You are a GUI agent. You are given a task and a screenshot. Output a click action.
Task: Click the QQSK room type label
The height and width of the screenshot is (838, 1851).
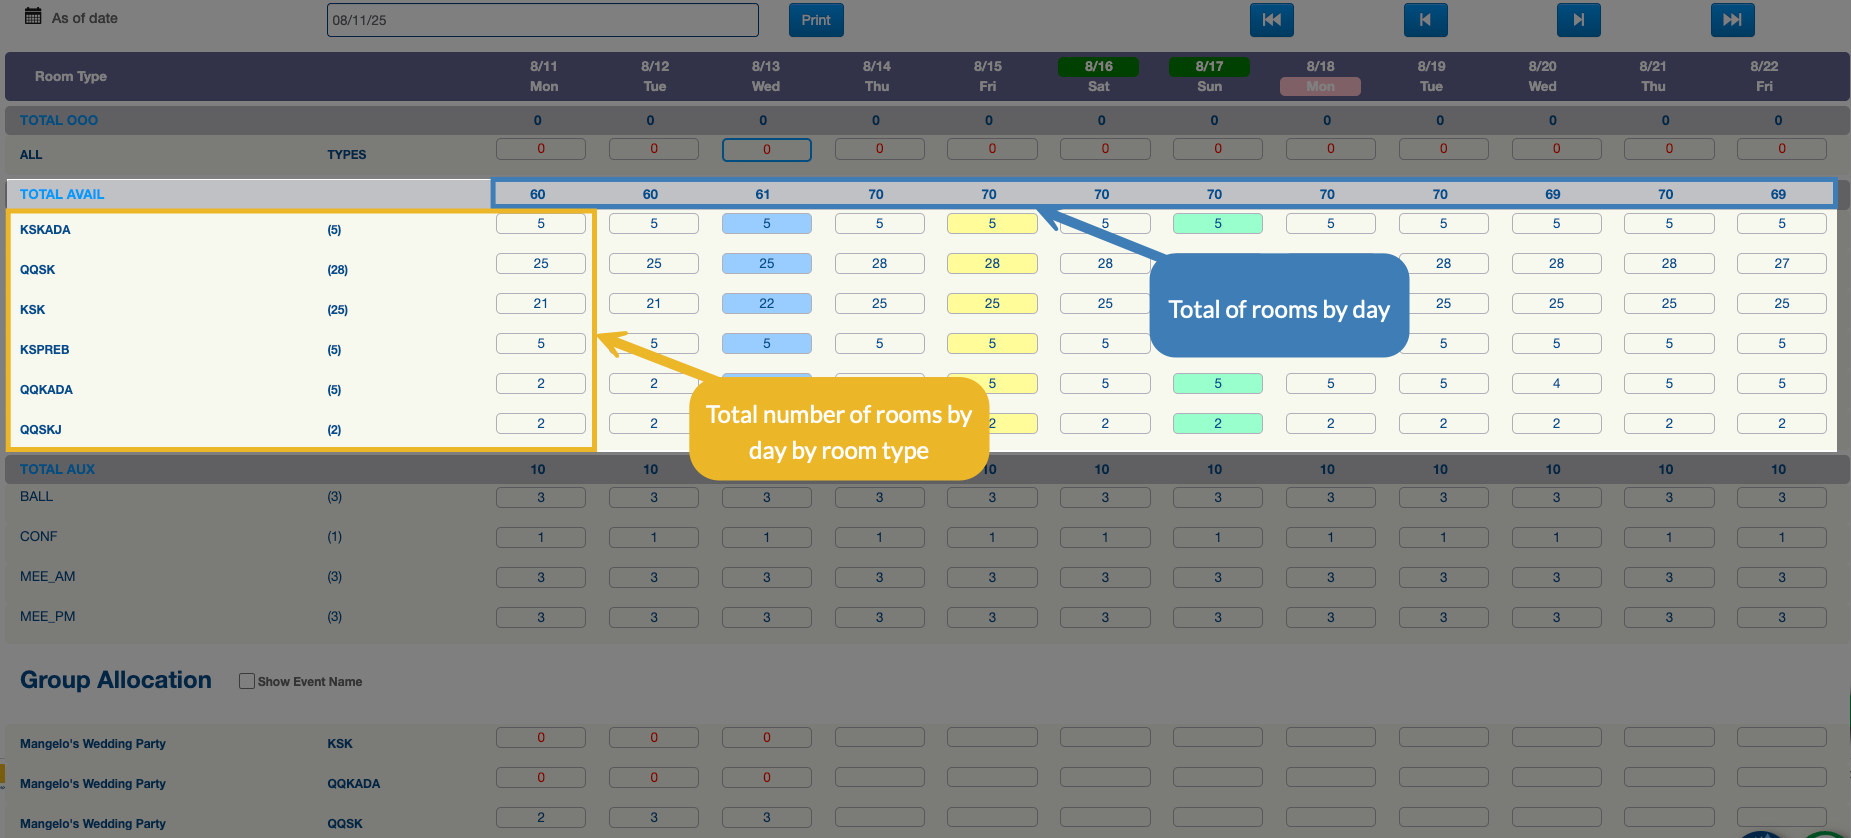coord(38,270)
